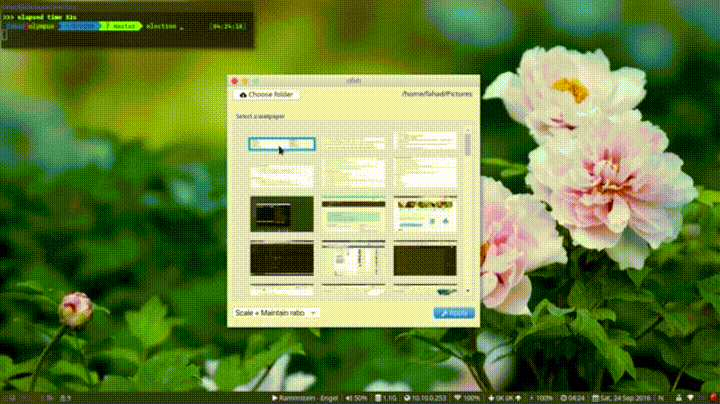Pick the thumbnail with the green banner

[x=354, y=214]
